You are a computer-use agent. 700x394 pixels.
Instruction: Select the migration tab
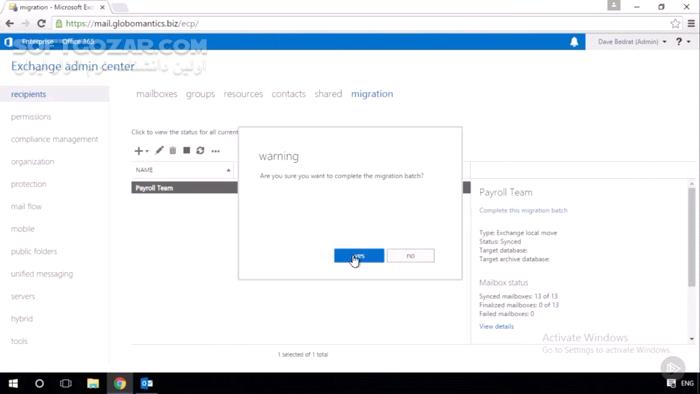[372, 94]
